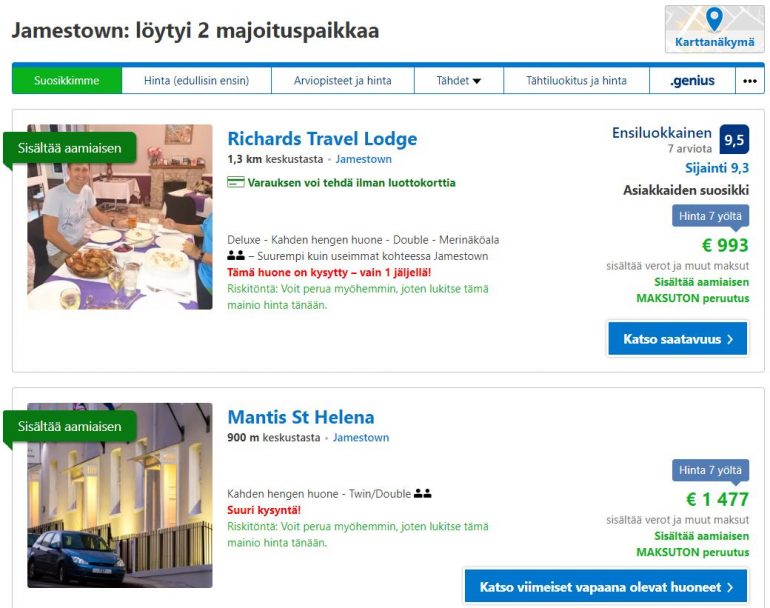
Task: Click the Sisältää aamiaisen ribbon on Richards Lodge
Action: [x=69, y=148]
